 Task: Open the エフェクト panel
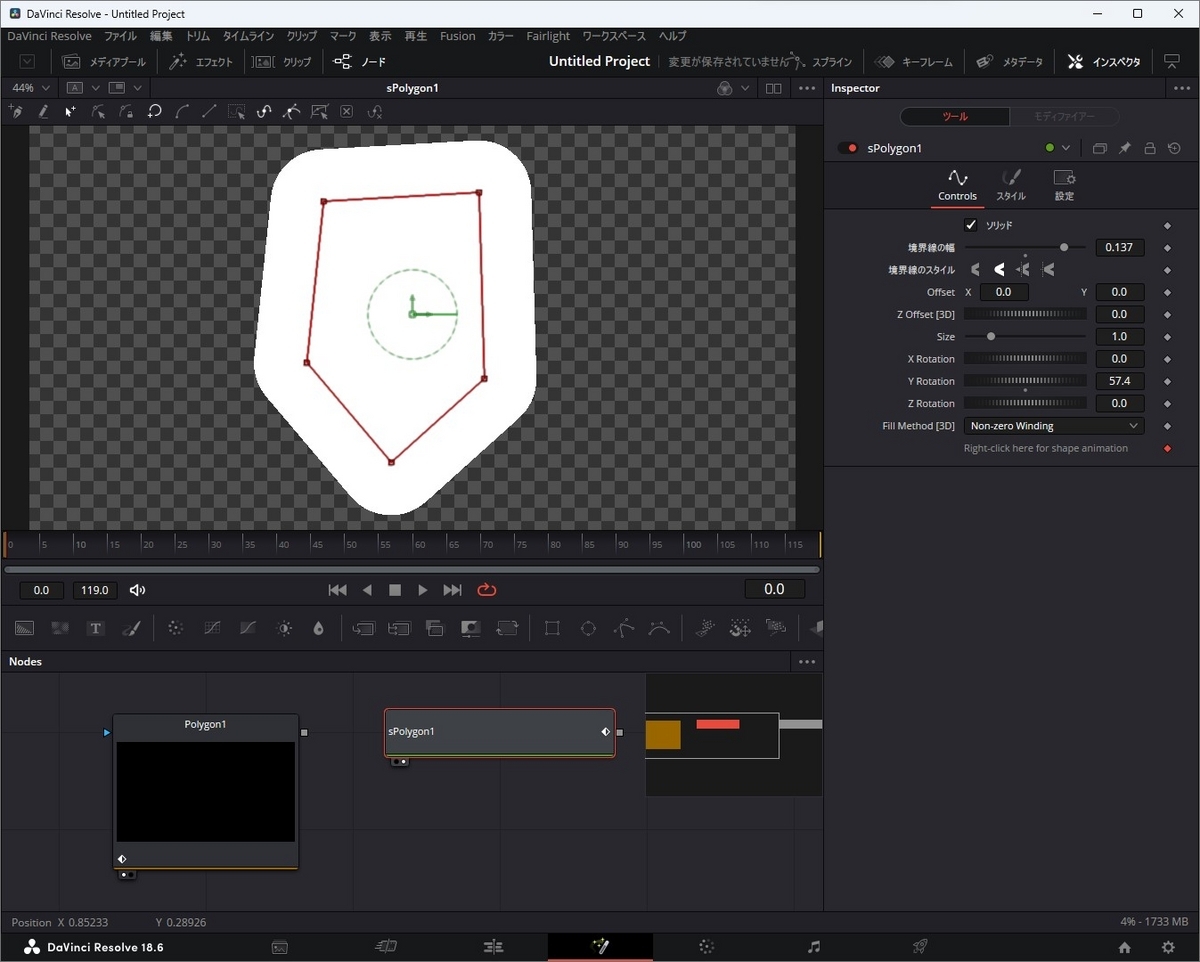click(x=201, y=61)
